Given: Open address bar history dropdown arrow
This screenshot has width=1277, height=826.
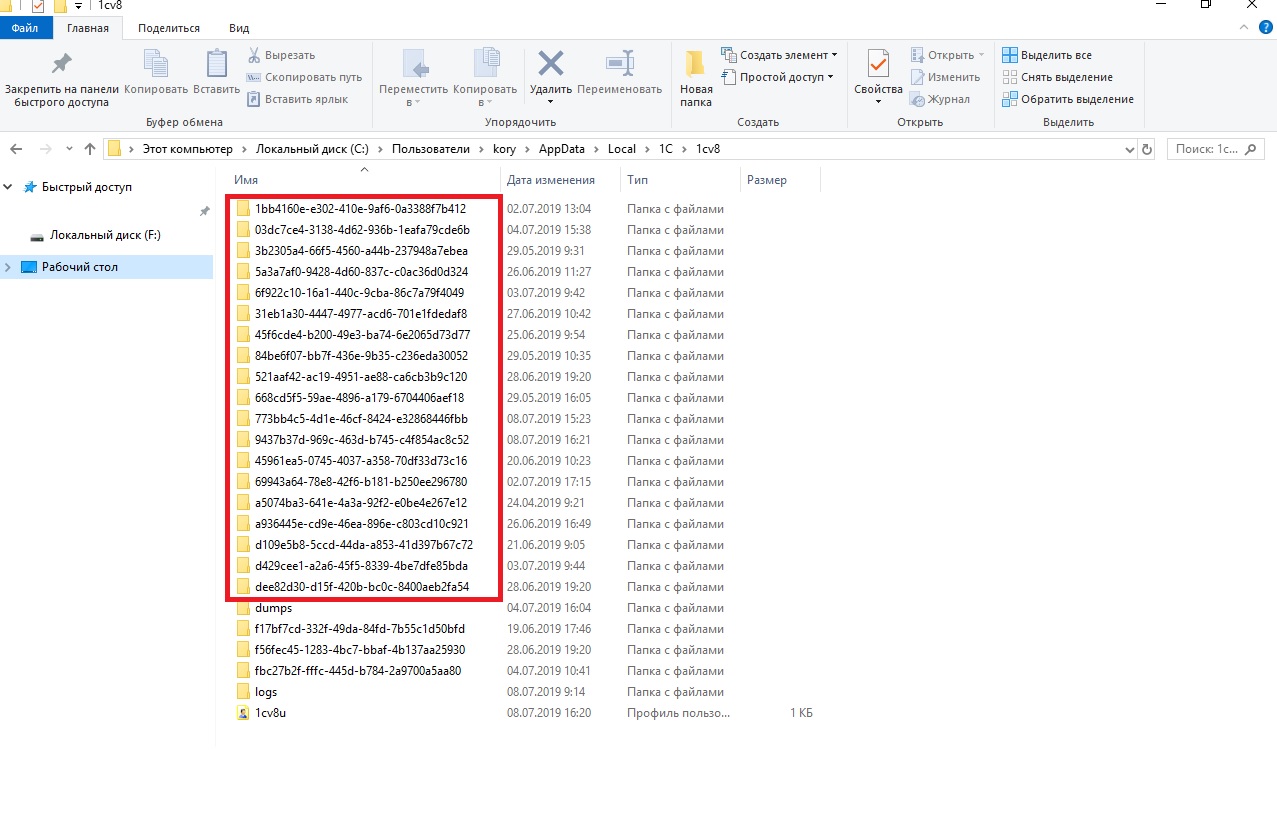Looking at the screenshot, I should coord(1131,149).
